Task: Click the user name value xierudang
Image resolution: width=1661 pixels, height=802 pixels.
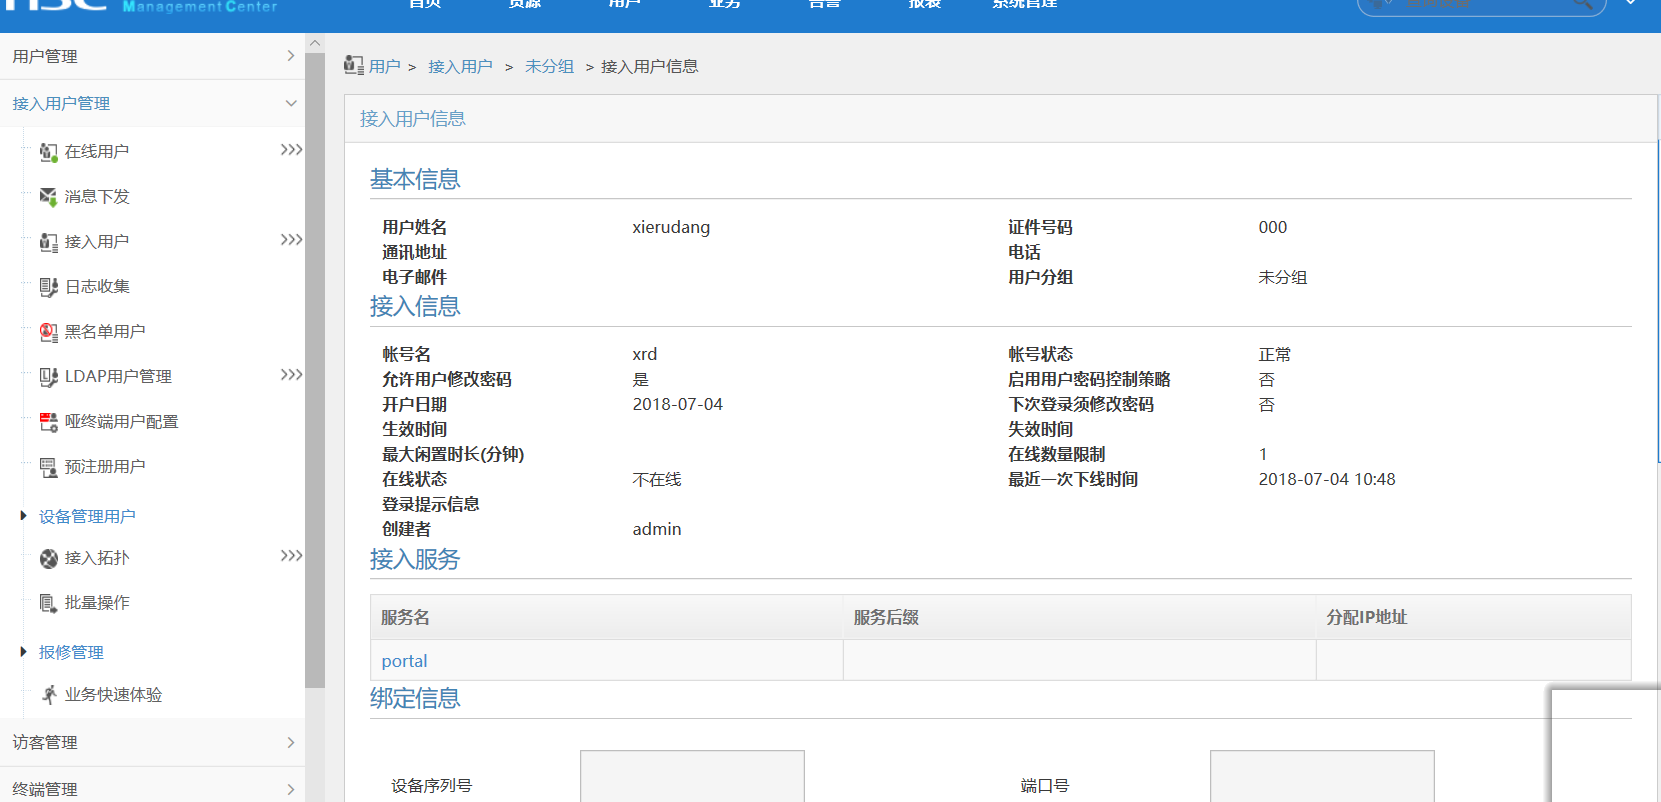Action: [671, 227]
